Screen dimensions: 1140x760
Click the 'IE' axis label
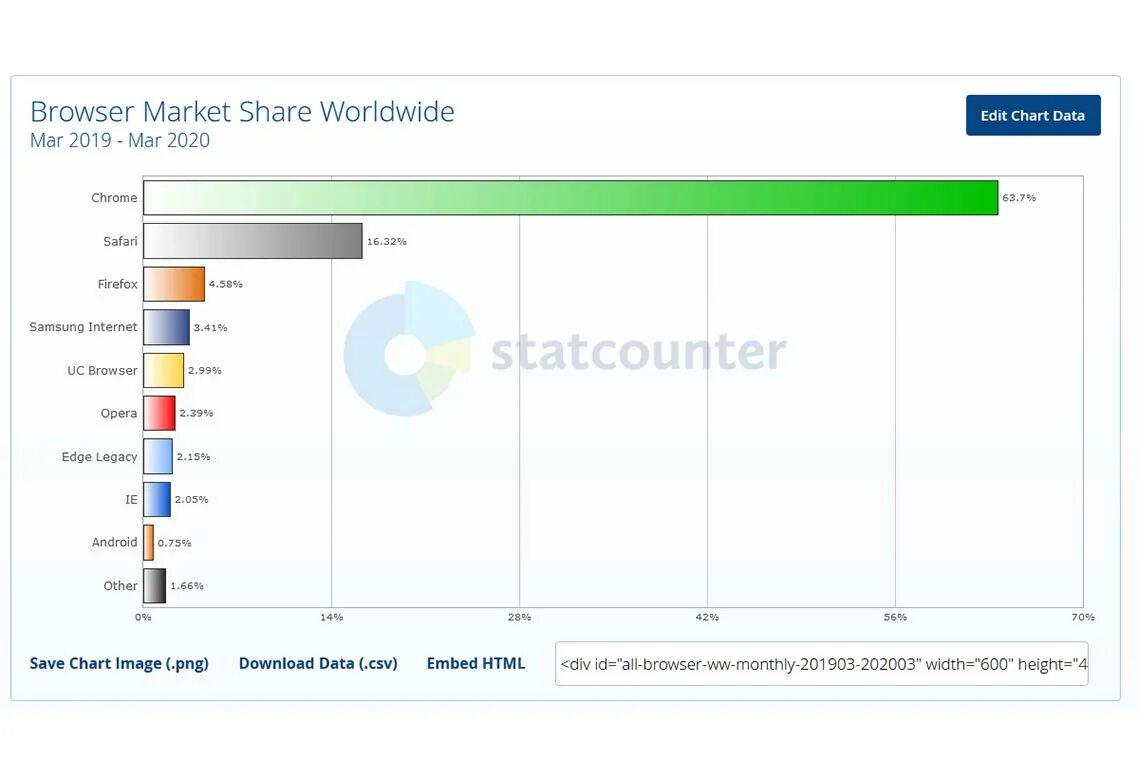coord(131,500)
